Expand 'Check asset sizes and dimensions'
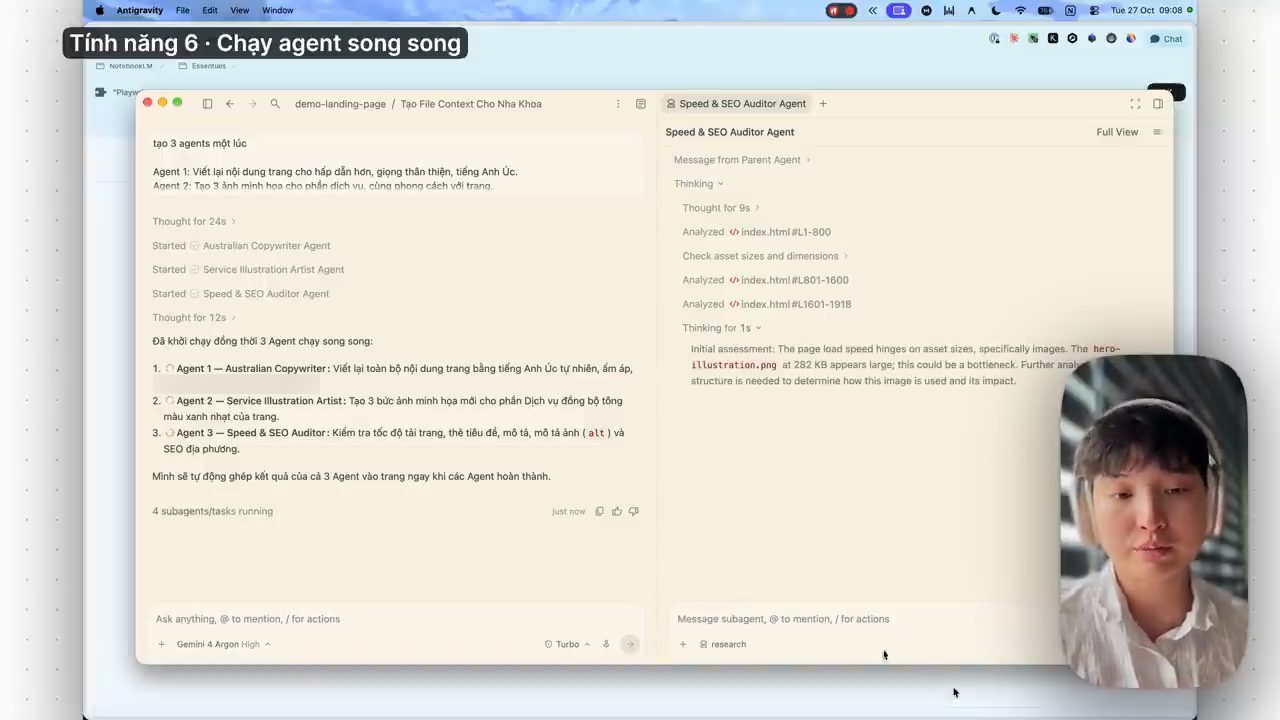Image resolution: width=1280 pixels, height=720 pixels. click(765, 256)
